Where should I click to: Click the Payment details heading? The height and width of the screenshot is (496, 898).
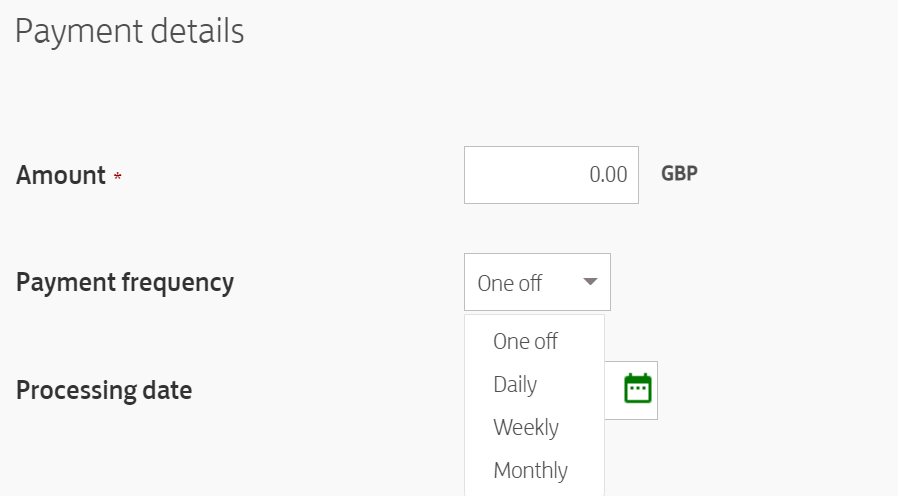(130, 32)
